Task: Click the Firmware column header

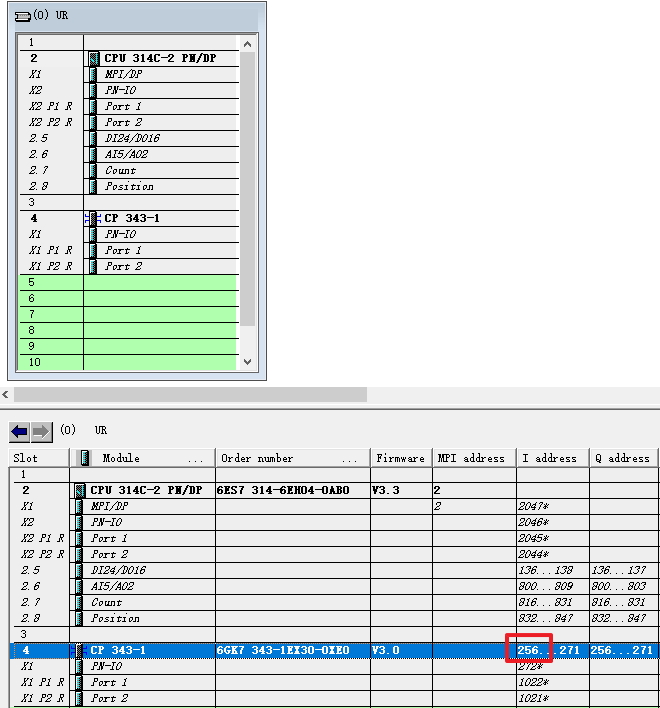Action: (x=401, y=458)
